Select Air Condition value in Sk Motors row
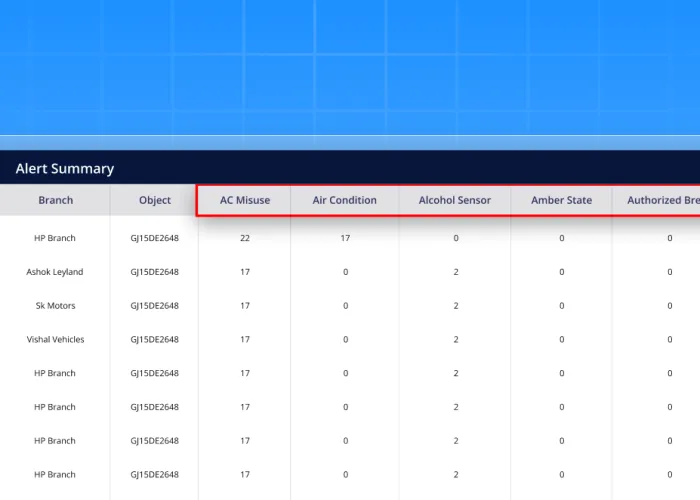Screen dimensions: 700x500 (345, 306)
